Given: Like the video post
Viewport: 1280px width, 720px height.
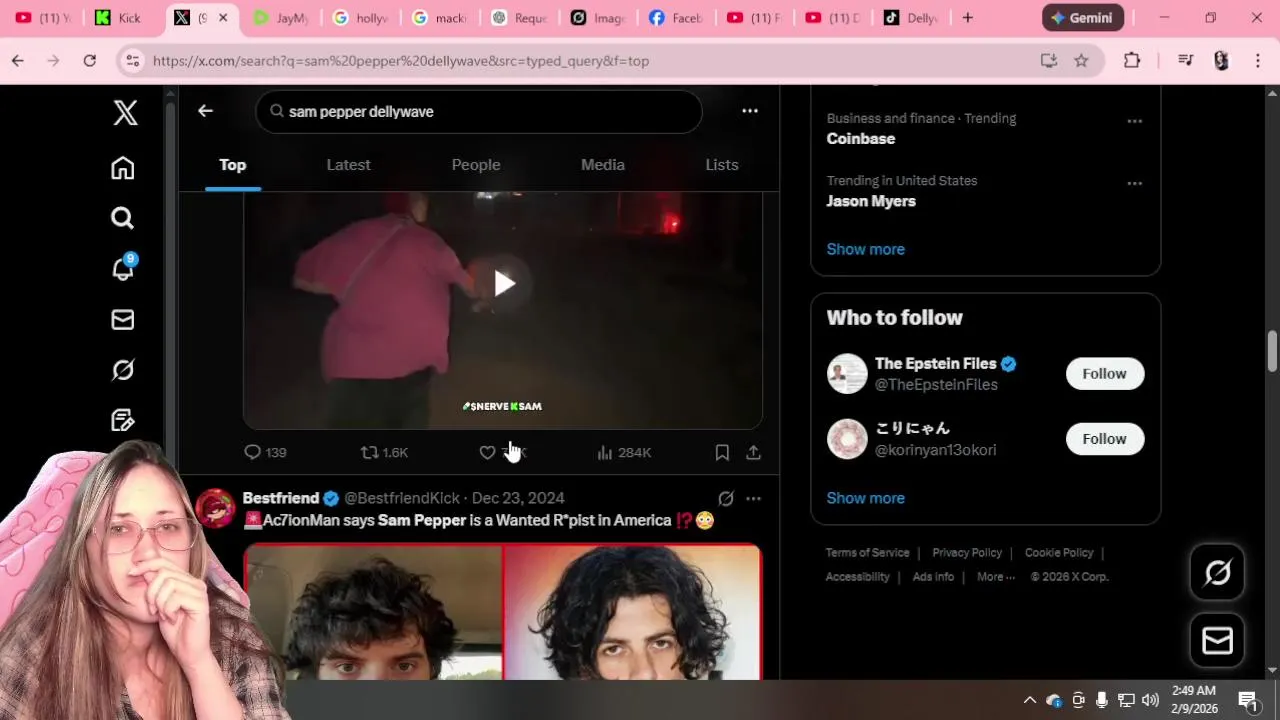Looking at the screenshot, I should point(487,452).
